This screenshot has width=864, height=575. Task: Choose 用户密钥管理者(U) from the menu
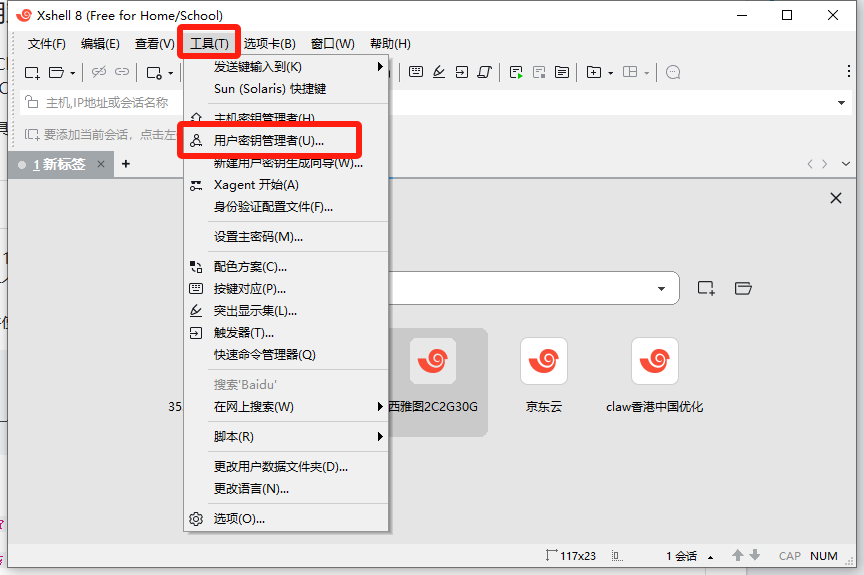pyautogui.click(x=286, y=140)
